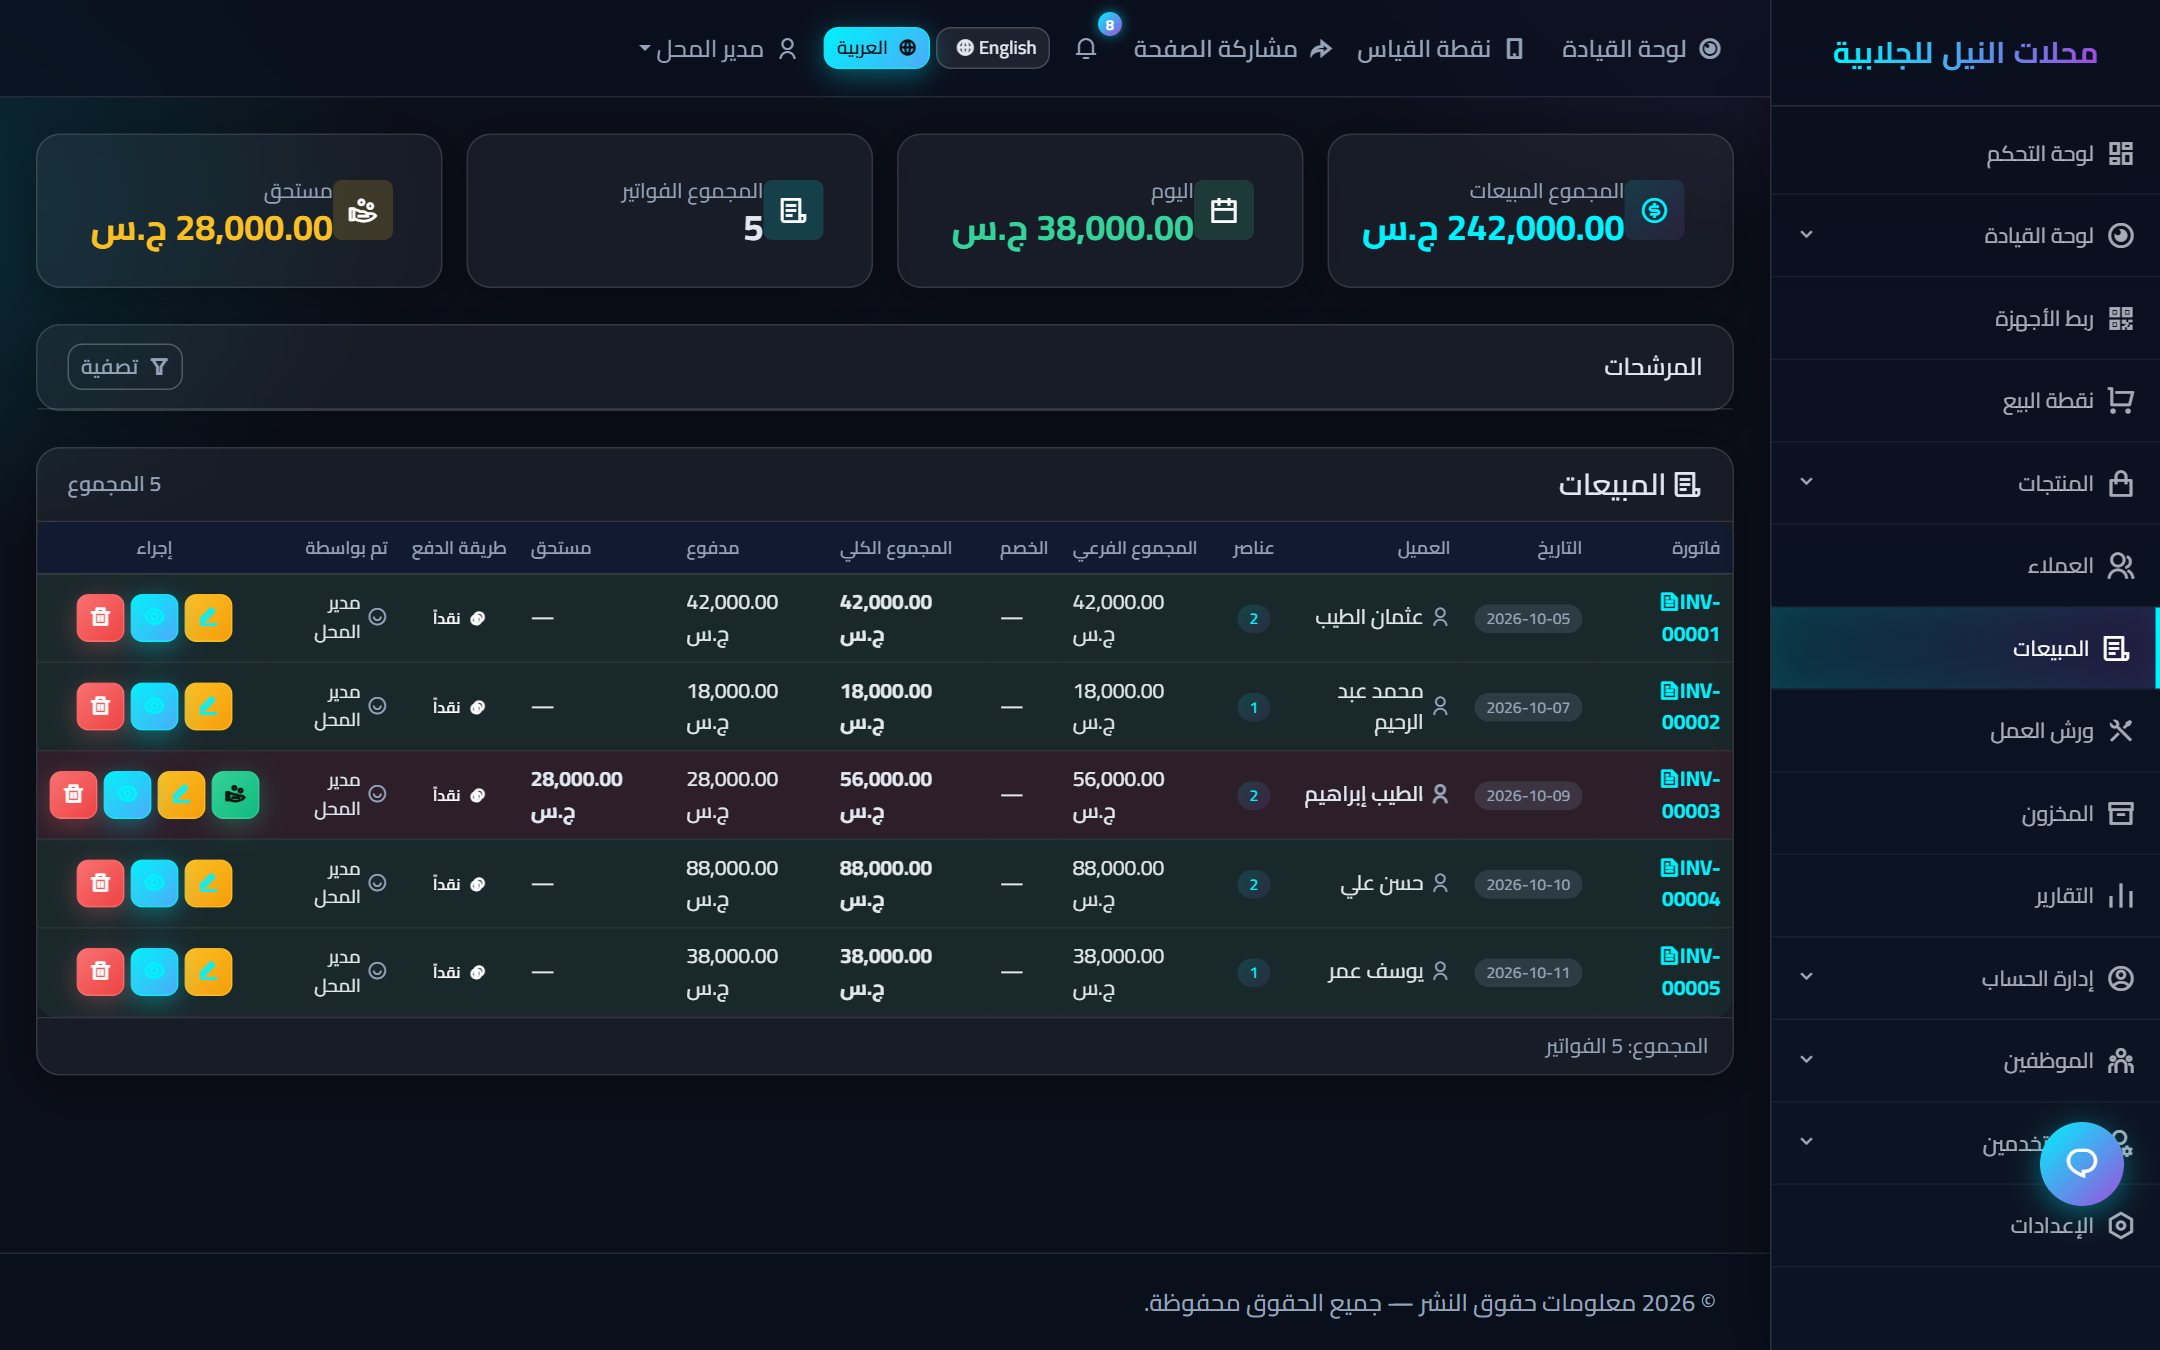The height and width of the screenshot is (1350, 2160).
Task: Expand إدارة الحساب sidebar submenu
Action: click(x=1806, y=978)
